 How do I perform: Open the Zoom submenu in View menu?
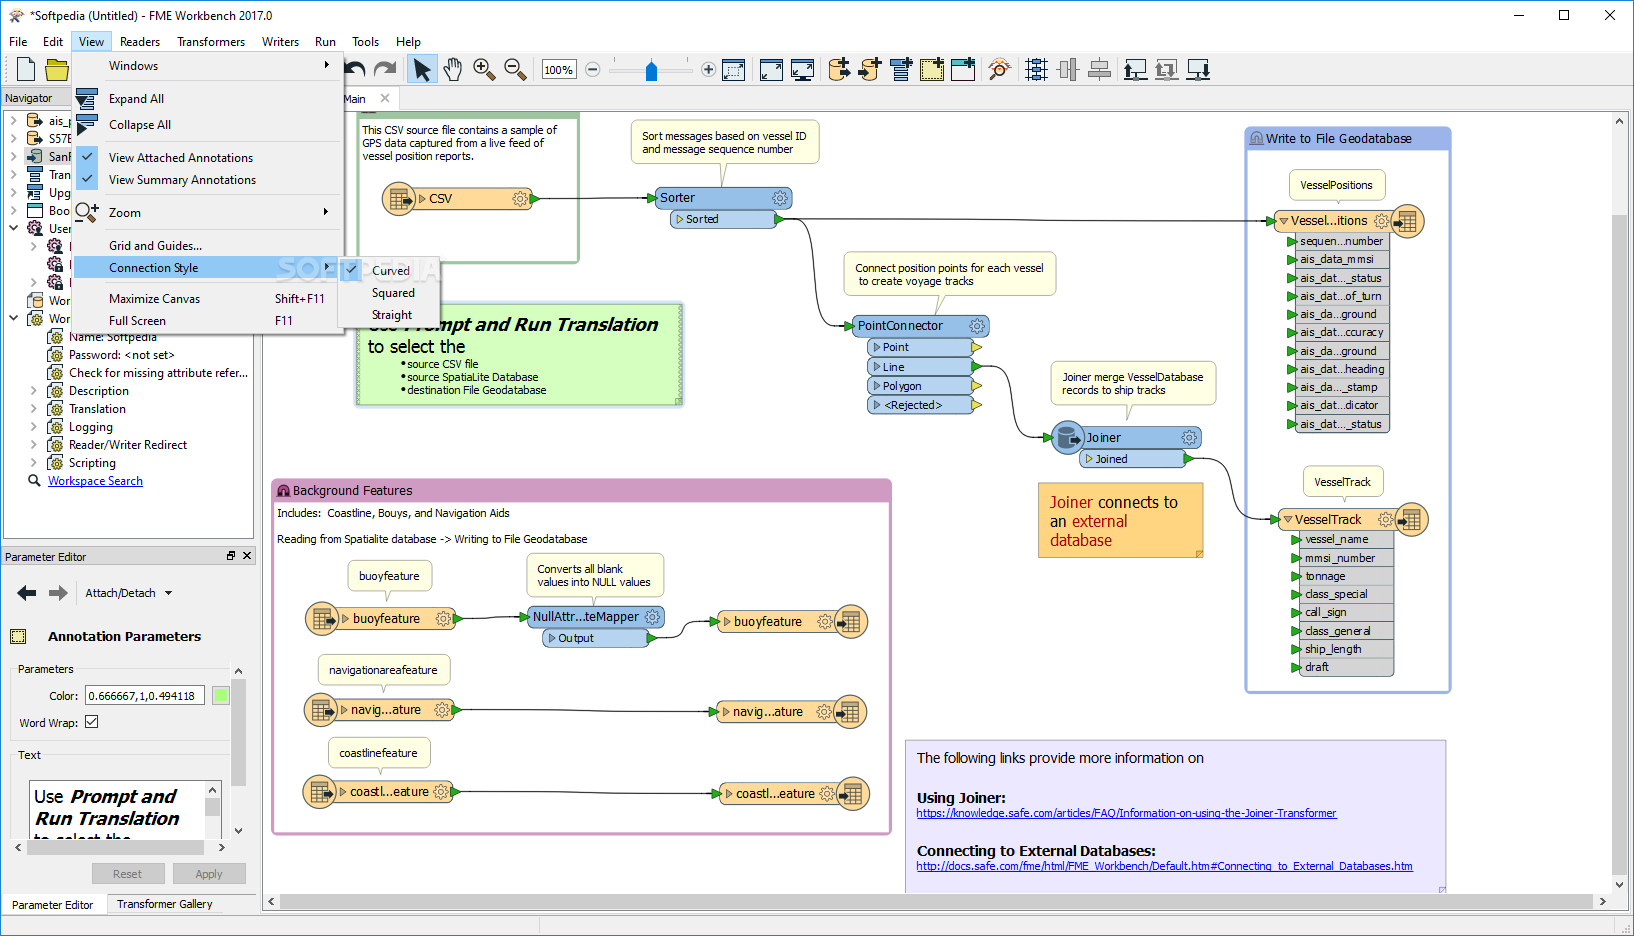tap(206, 212)
